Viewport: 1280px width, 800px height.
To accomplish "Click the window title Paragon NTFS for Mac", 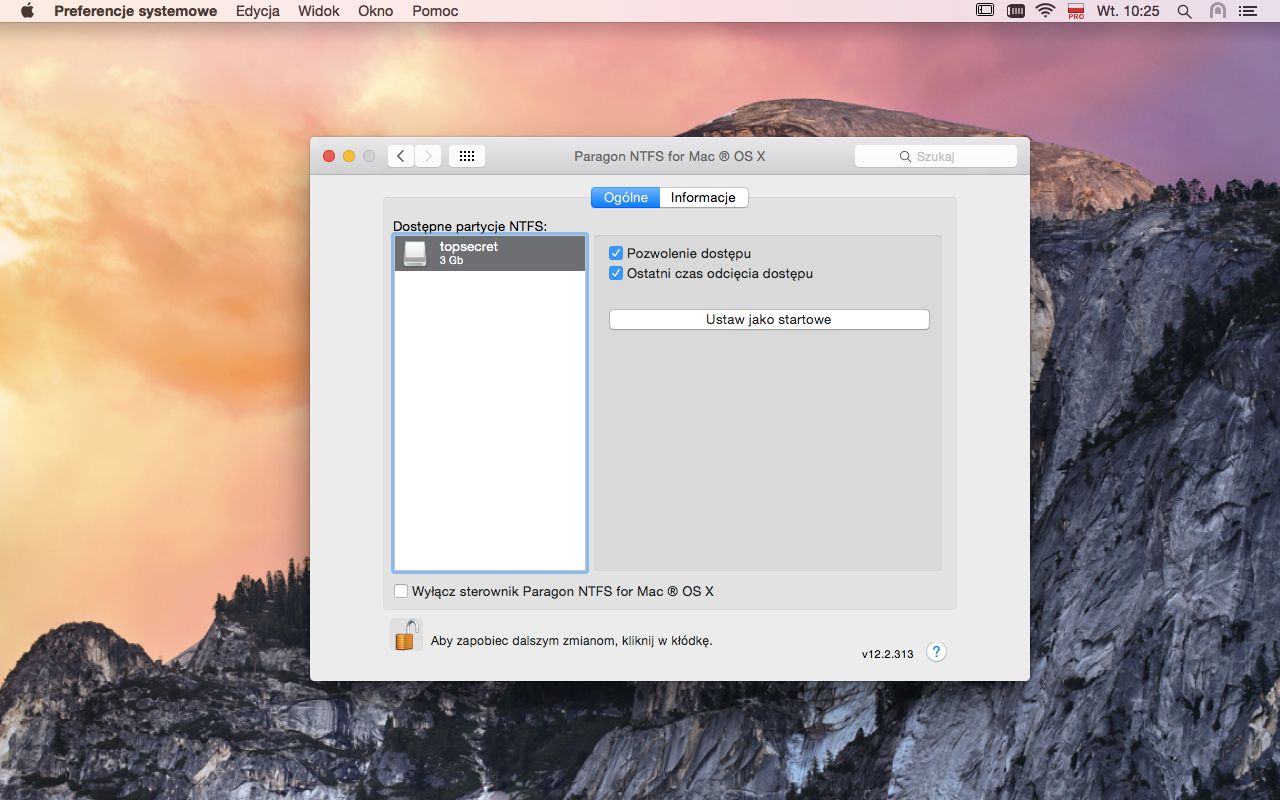I will coord(670,156).
